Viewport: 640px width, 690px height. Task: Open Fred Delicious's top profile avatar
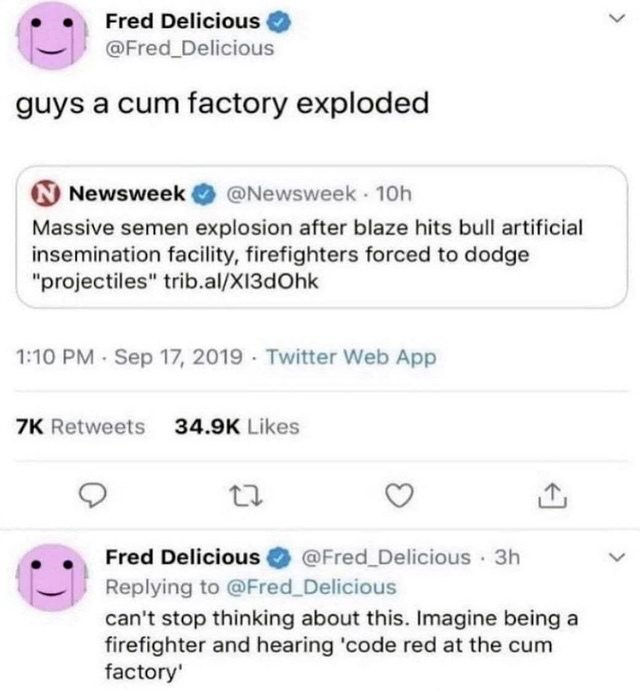52,36
